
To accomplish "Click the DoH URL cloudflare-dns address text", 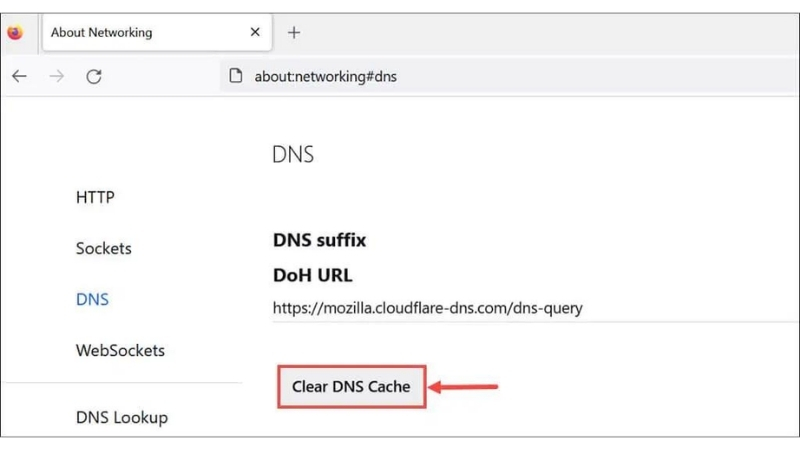I will pos(428,308).
